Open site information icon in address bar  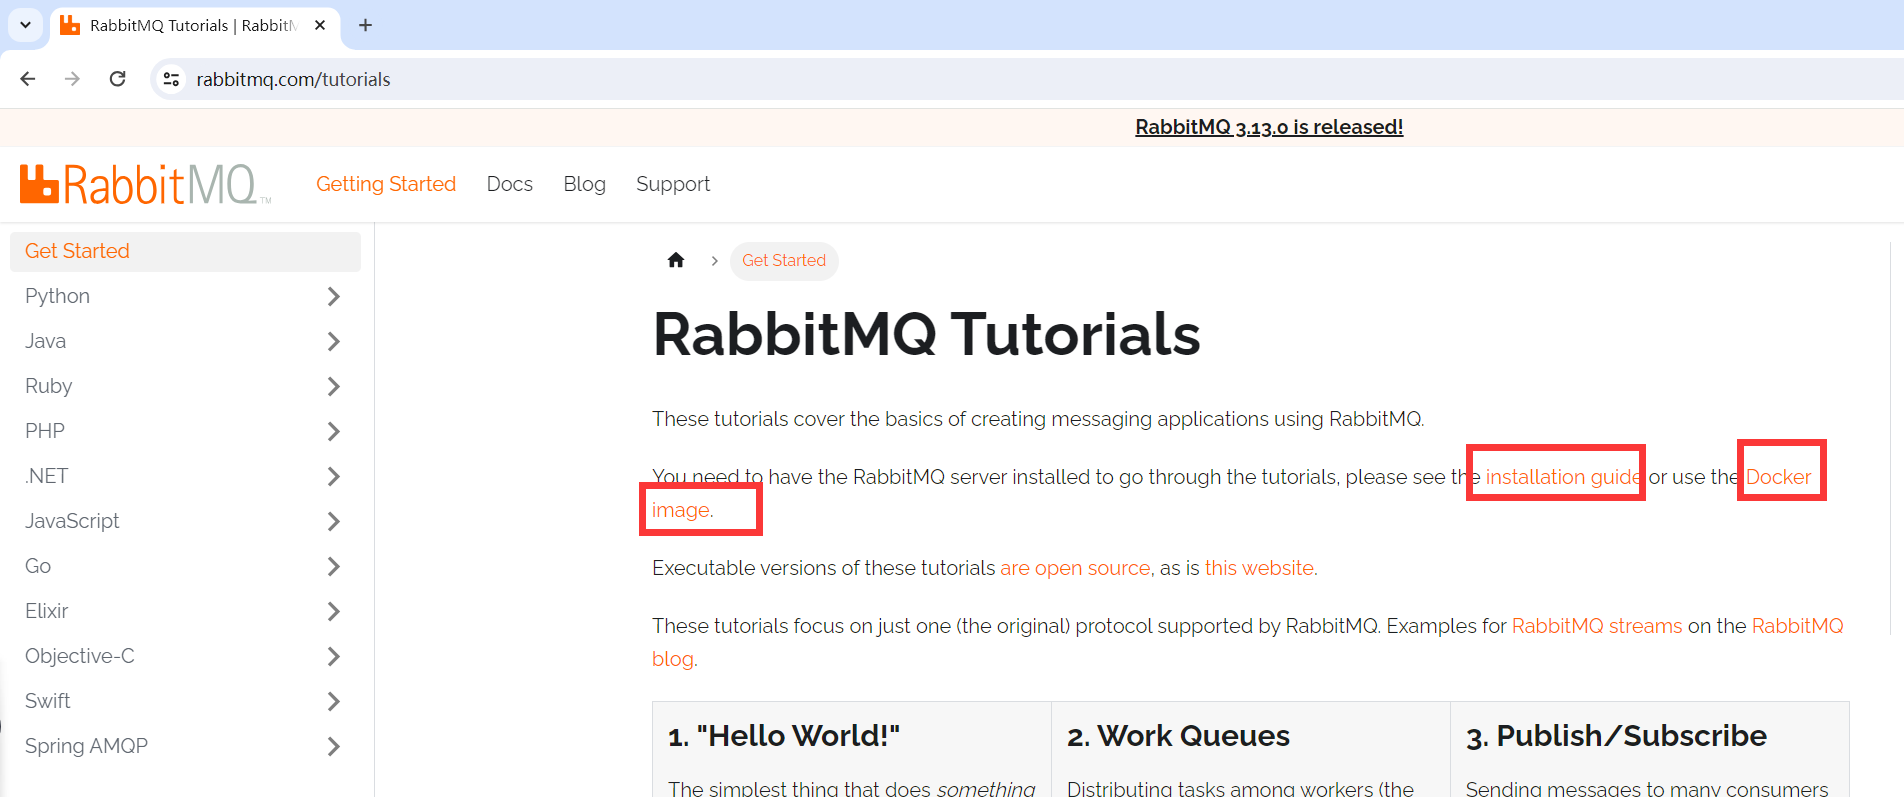click(172, 79)
